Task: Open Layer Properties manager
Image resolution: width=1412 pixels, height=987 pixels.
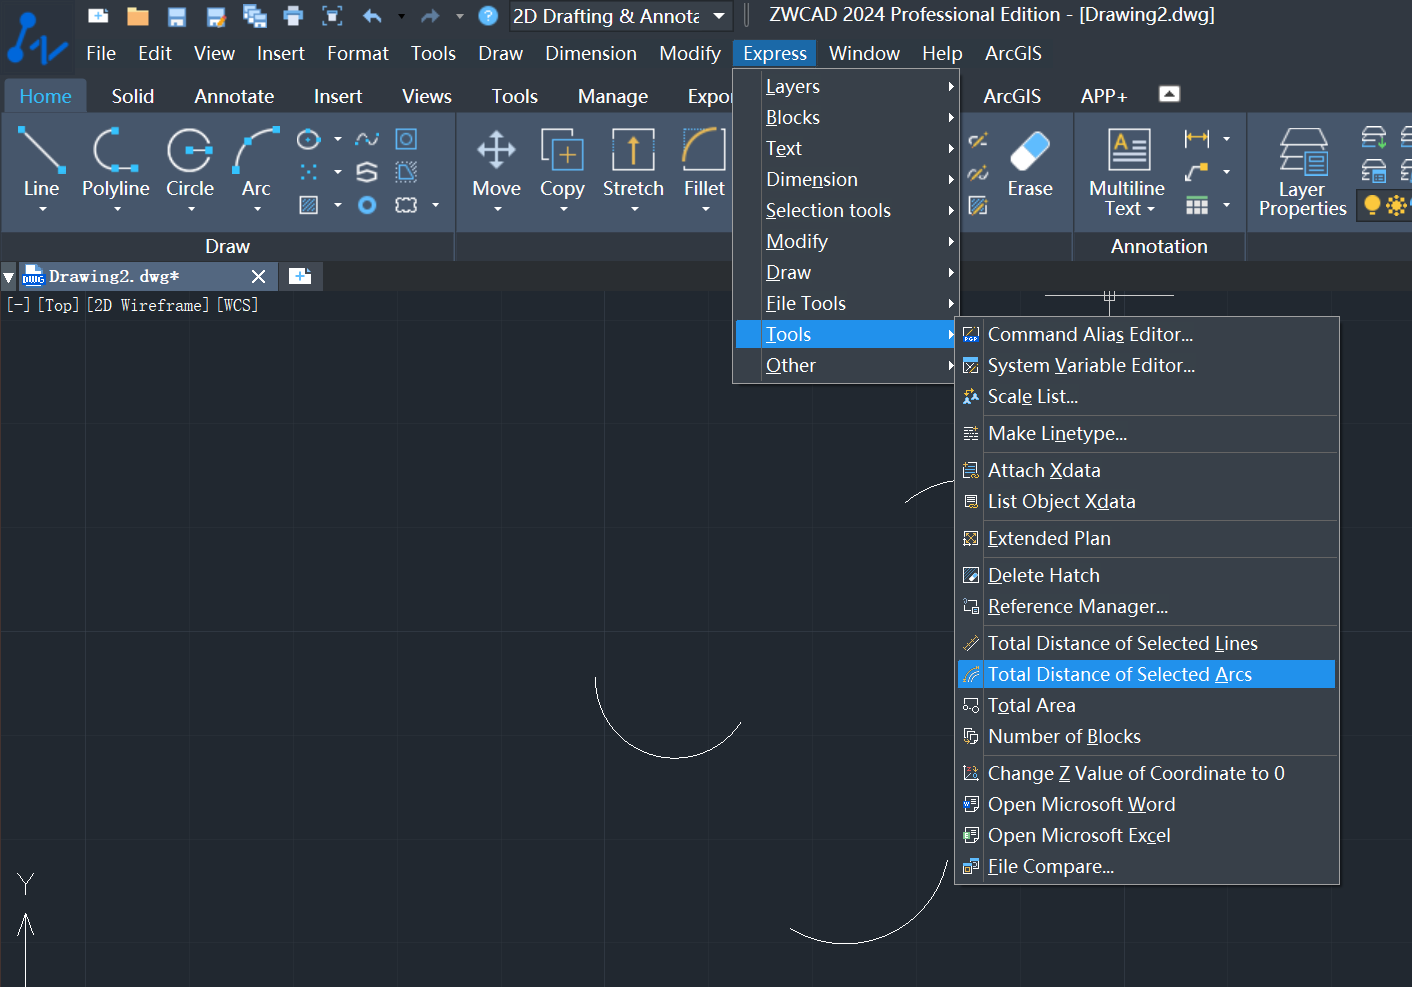Action: click(1302, 172)
